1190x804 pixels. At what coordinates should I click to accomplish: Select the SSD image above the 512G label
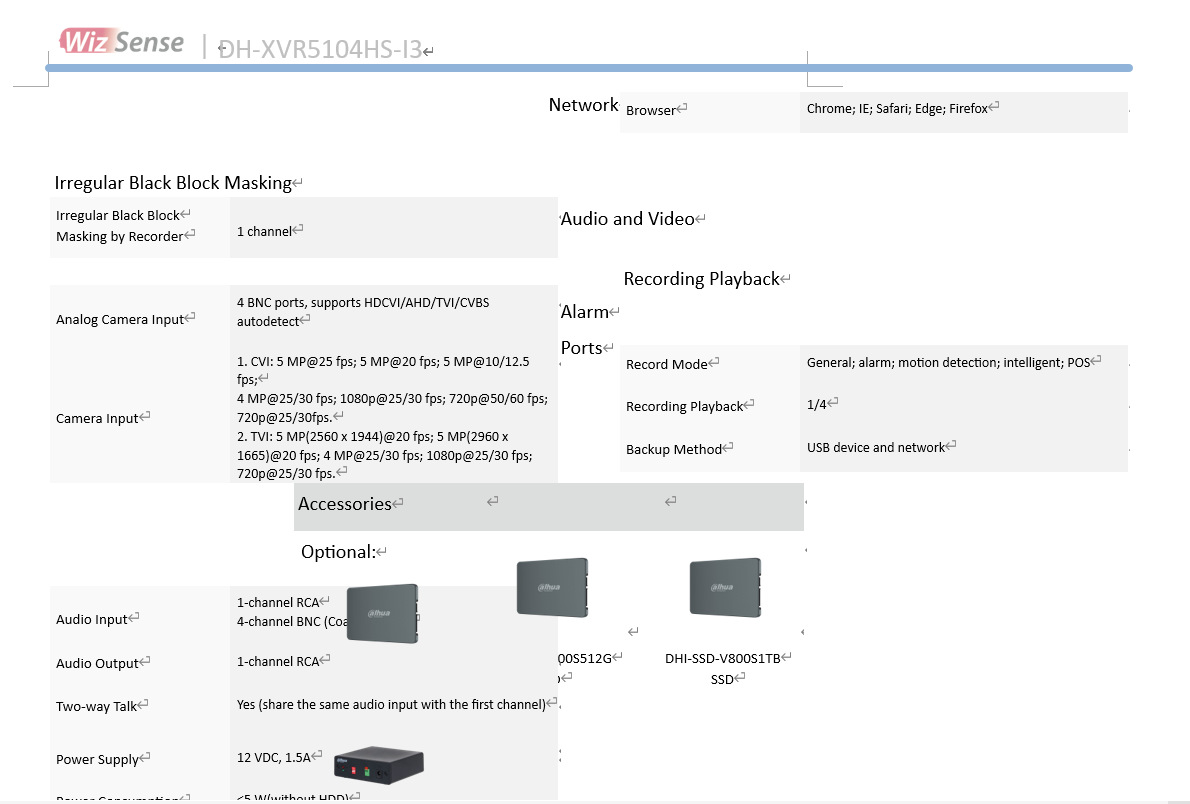click(552, 588)
